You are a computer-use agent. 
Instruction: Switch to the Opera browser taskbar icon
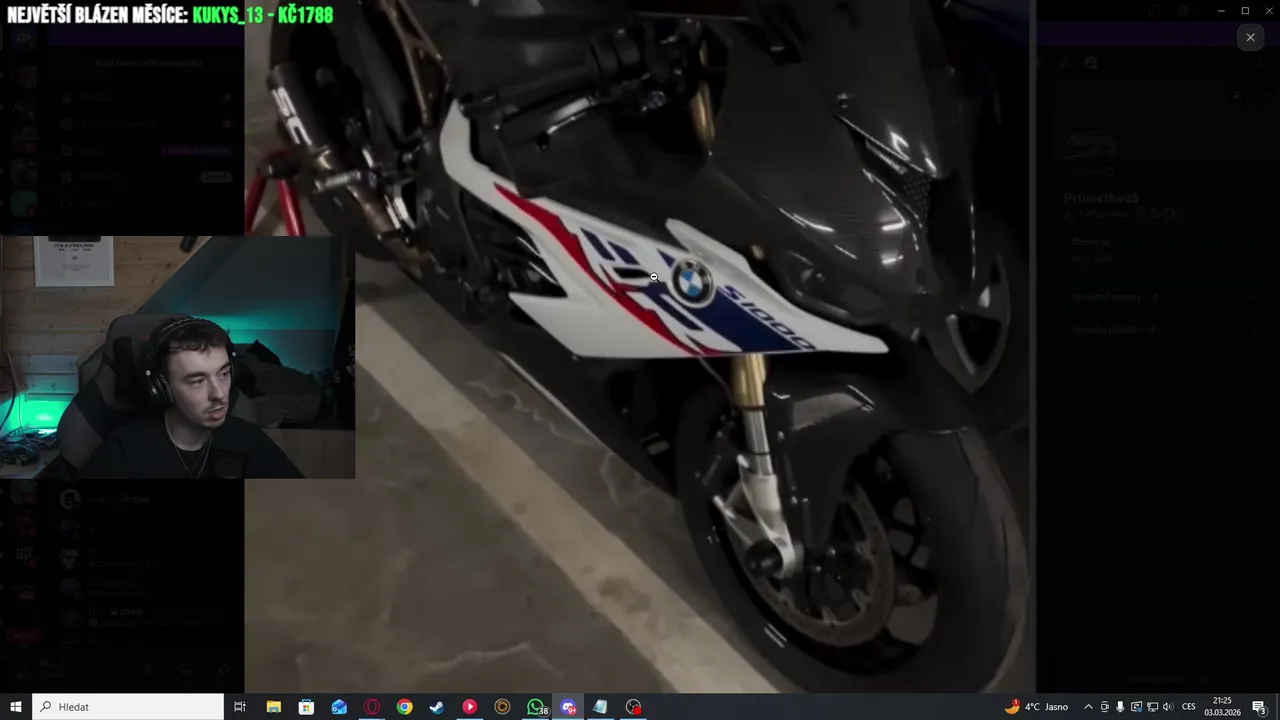372,707
